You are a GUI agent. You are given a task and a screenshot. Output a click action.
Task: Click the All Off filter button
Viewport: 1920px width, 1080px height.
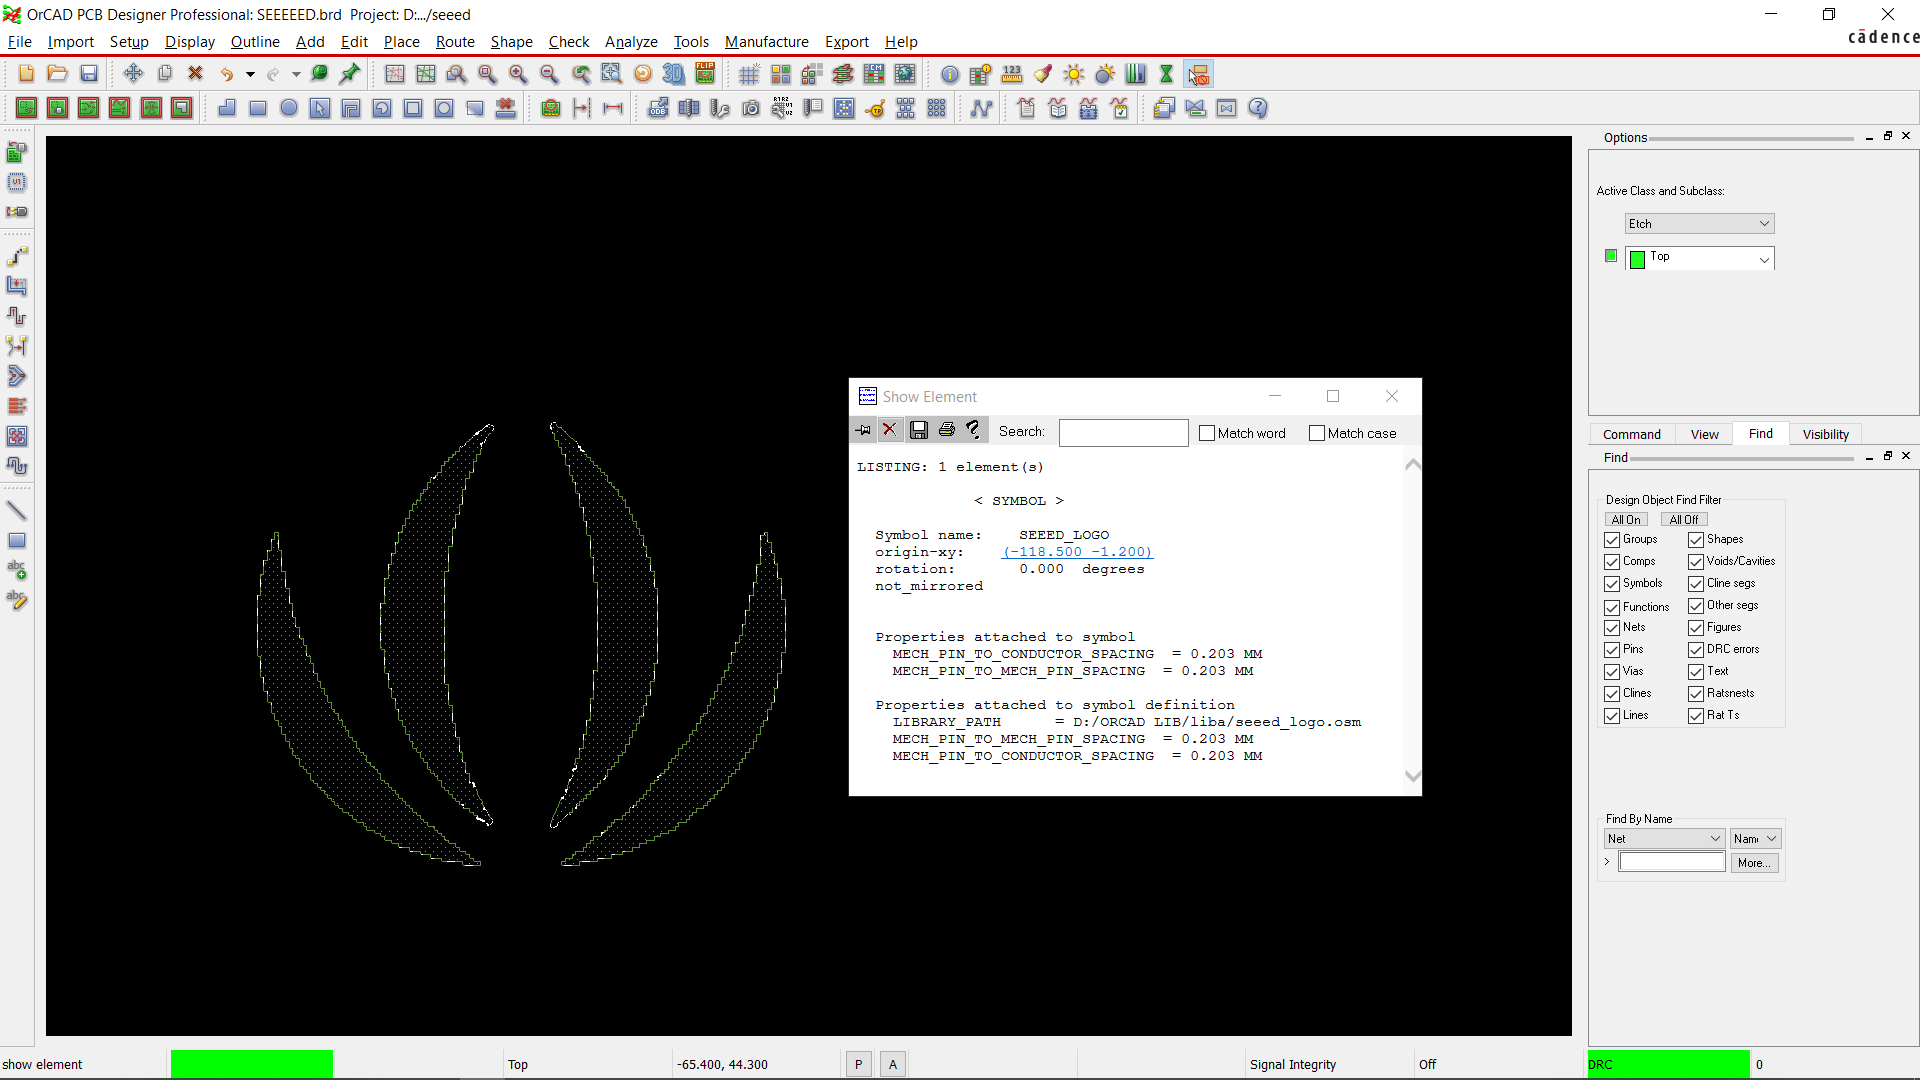tap(1683, 520)
